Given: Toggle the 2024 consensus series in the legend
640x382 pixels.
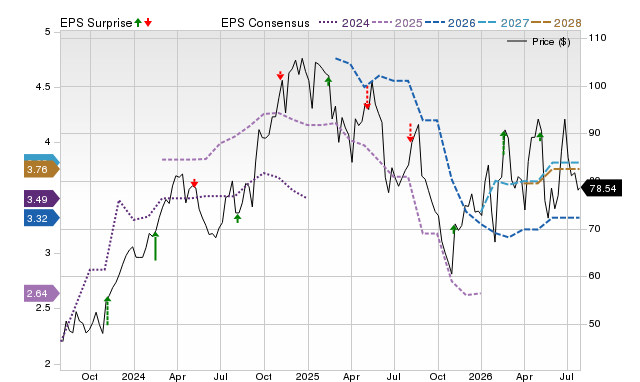Looking at the screenshot, I should click(x=344, y=23).
